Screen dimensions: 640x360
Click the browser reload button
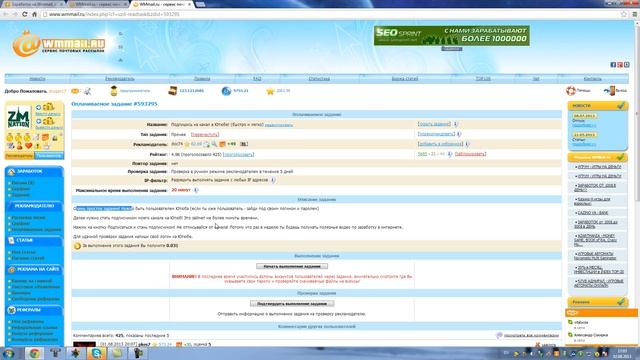point(24,14)
